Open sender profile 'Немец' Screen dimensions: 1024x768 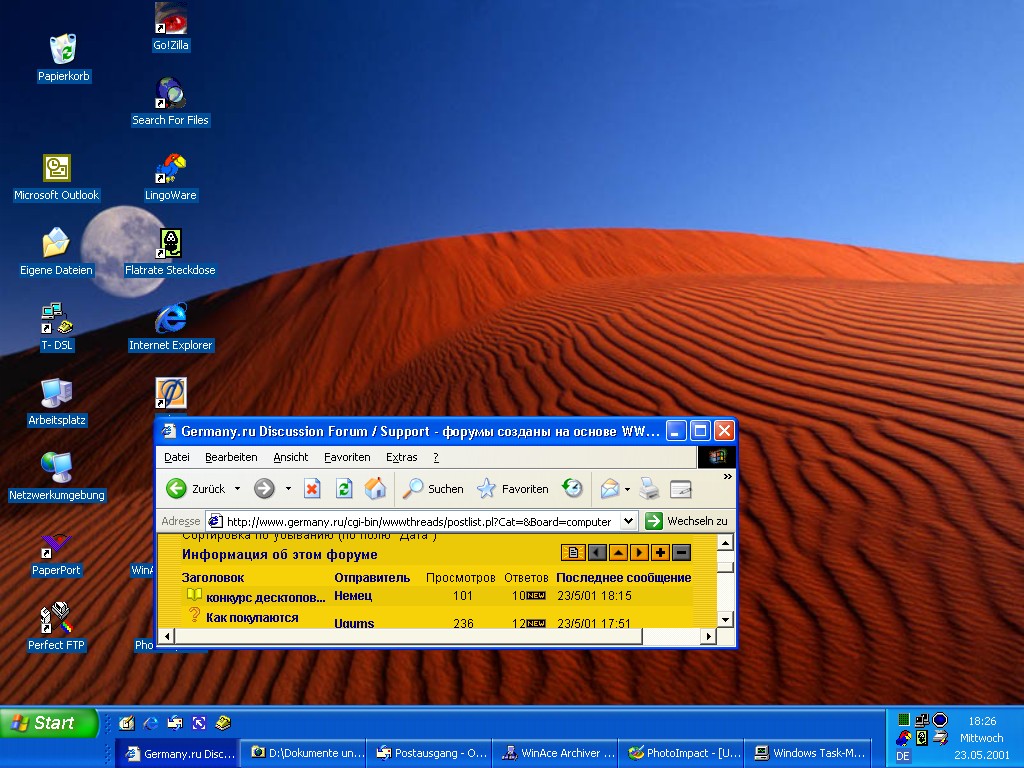click(x=353, y=595)
